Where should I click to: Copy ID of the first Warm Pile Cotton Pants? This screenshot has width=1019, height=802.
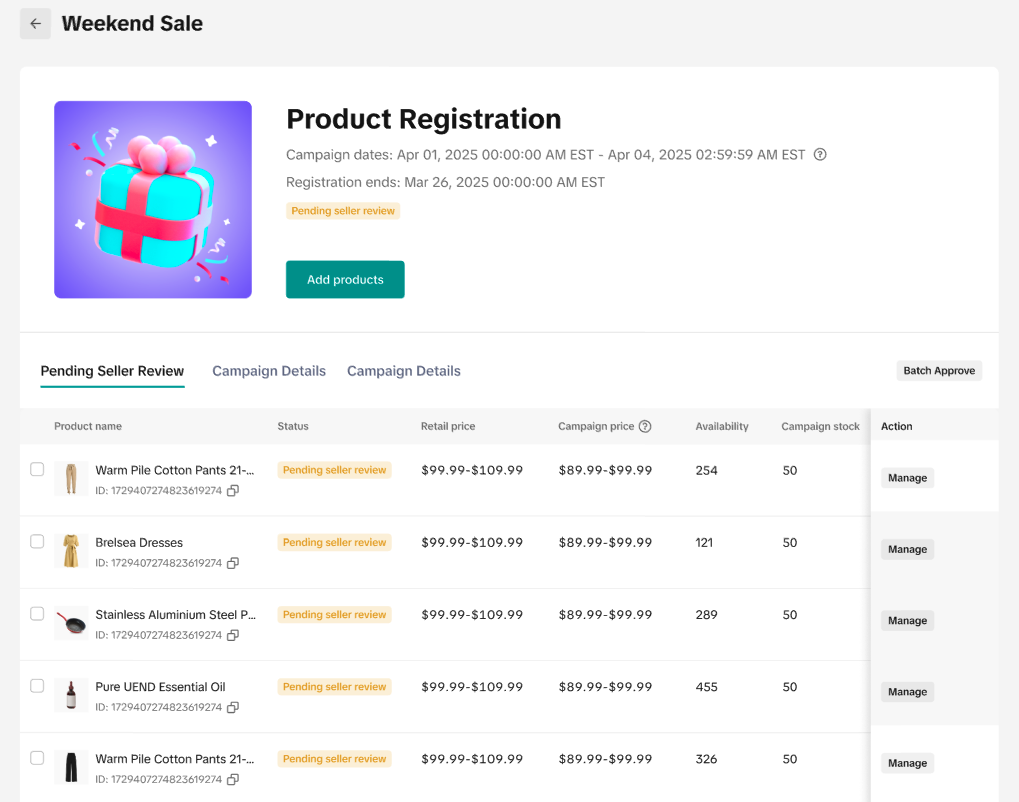[x=233, y=491]
